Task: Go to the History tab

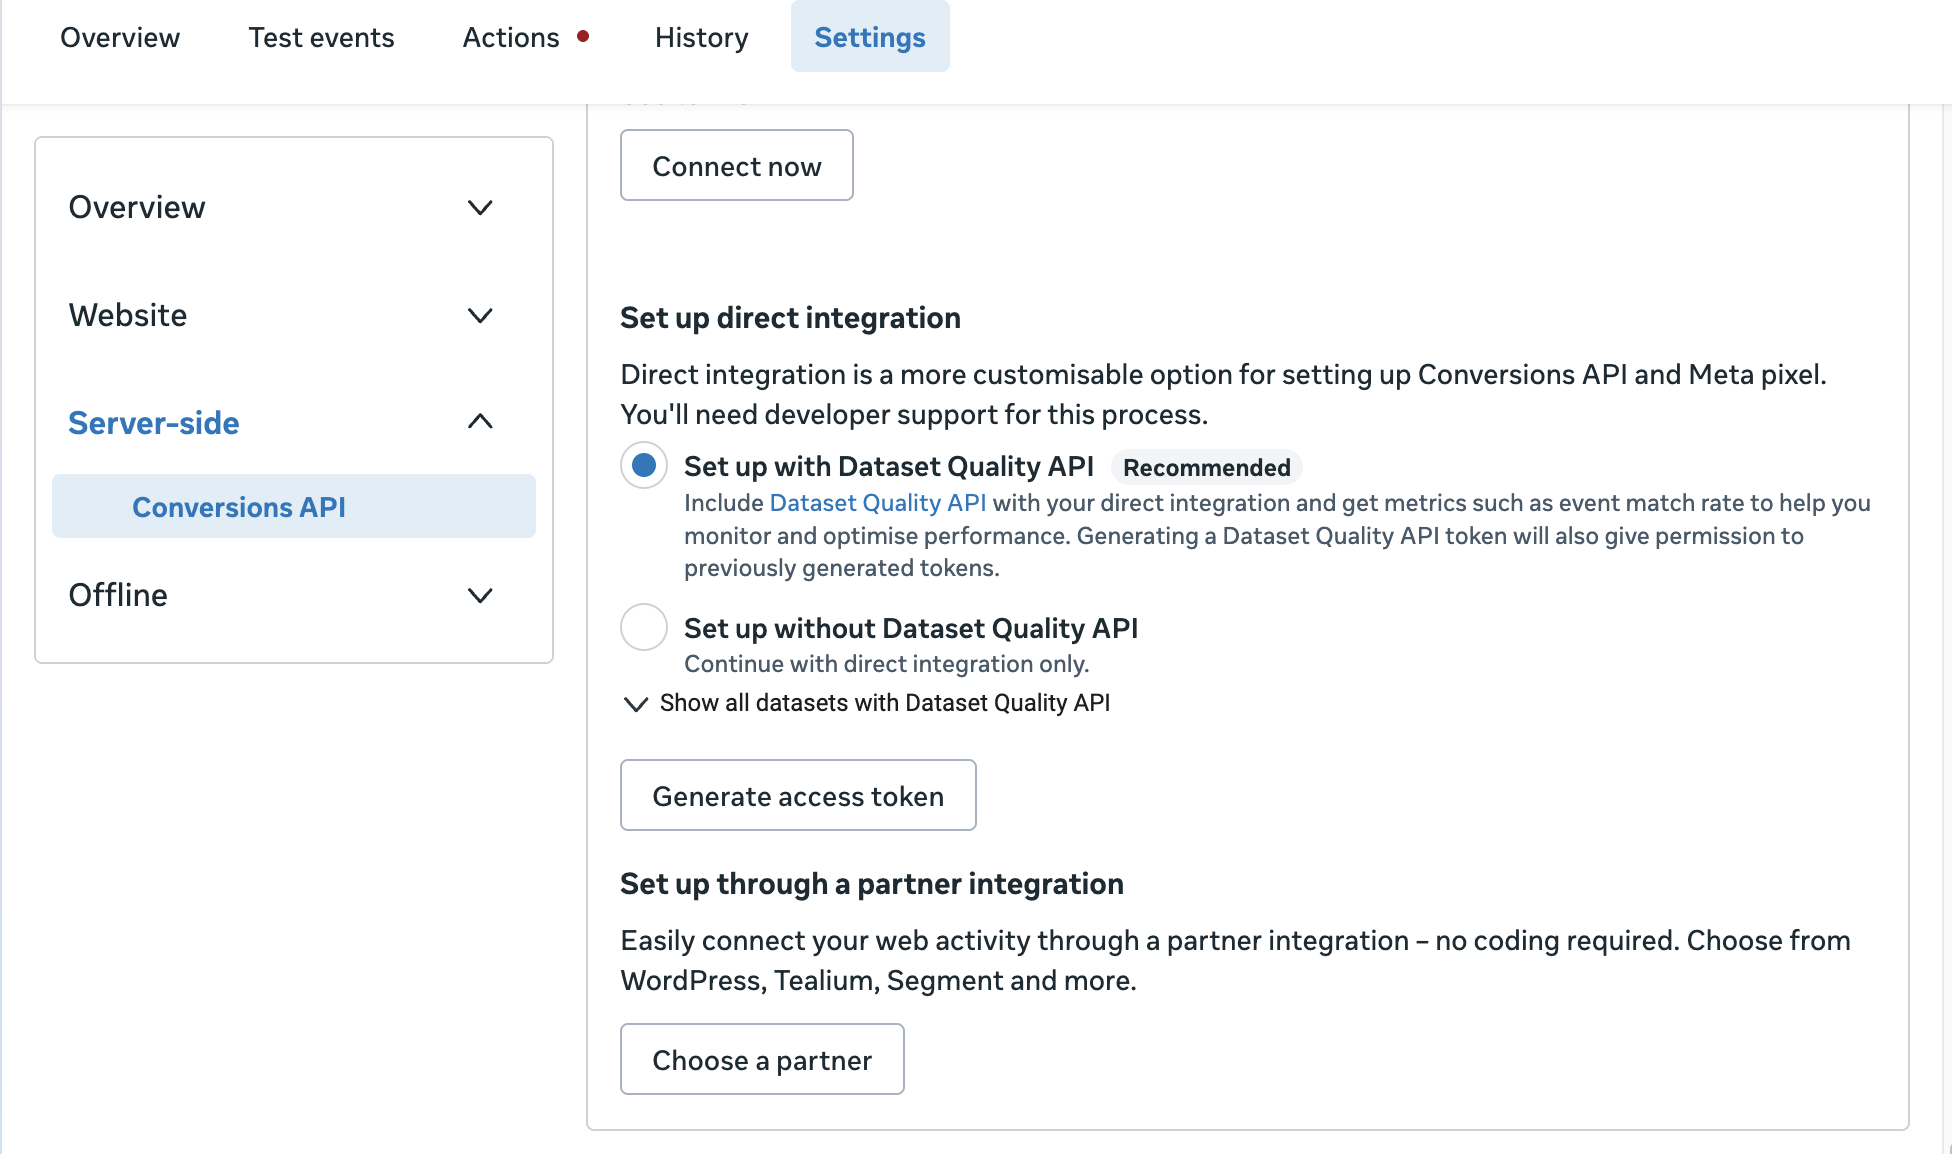Action: coord(701,37)
